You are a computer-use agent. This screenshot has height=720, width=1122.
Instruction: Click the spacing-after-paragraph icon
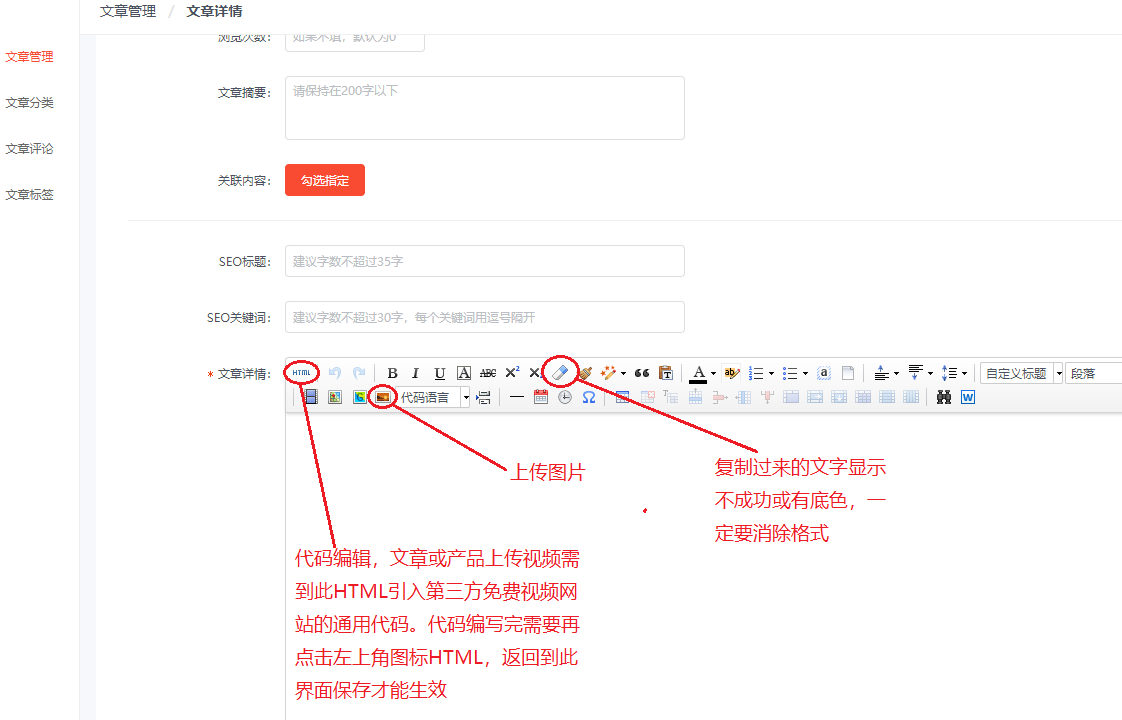915,373
